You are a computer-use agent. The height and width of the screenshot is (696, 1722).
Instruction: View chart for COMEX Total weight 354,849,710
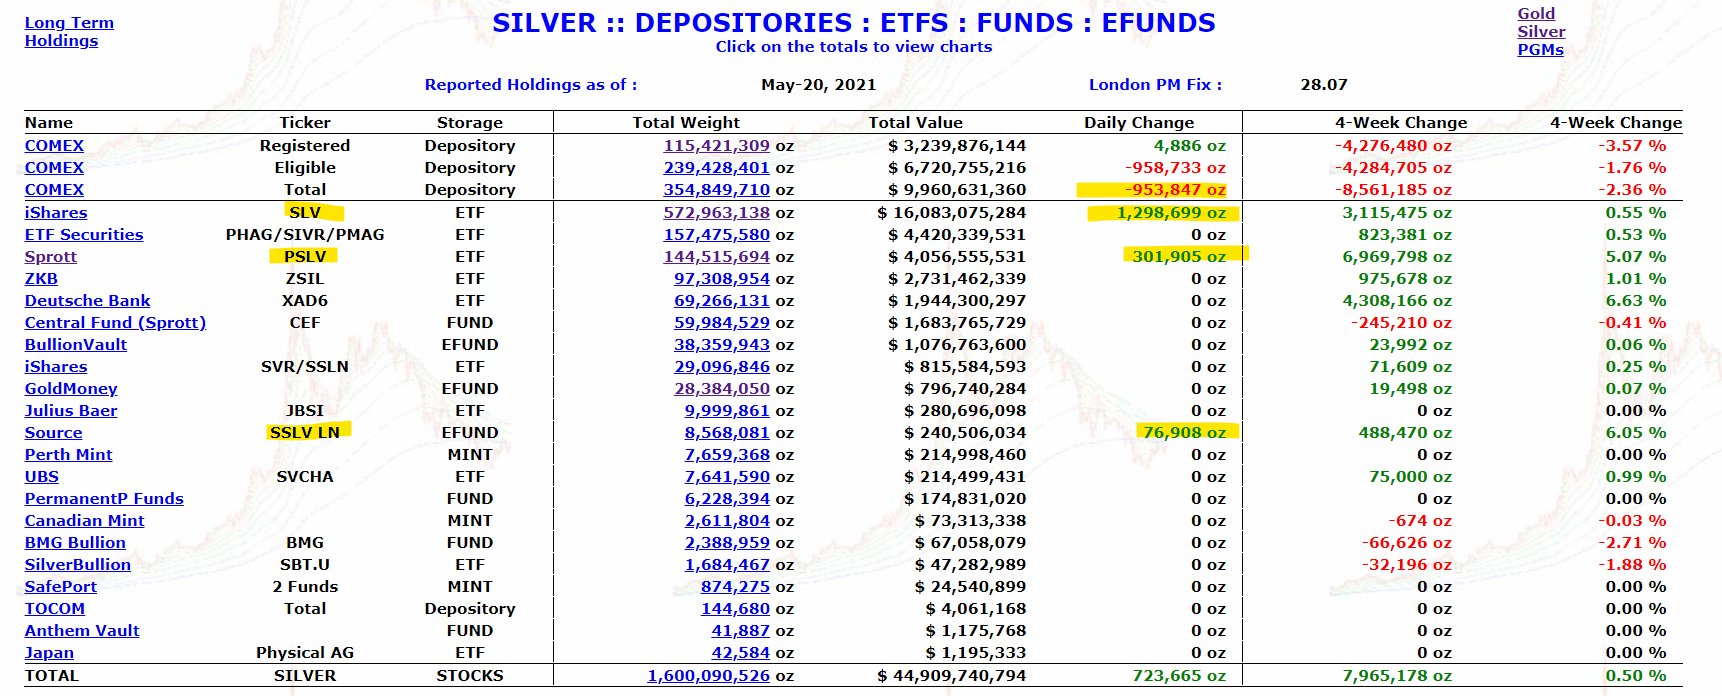(717, 190)
